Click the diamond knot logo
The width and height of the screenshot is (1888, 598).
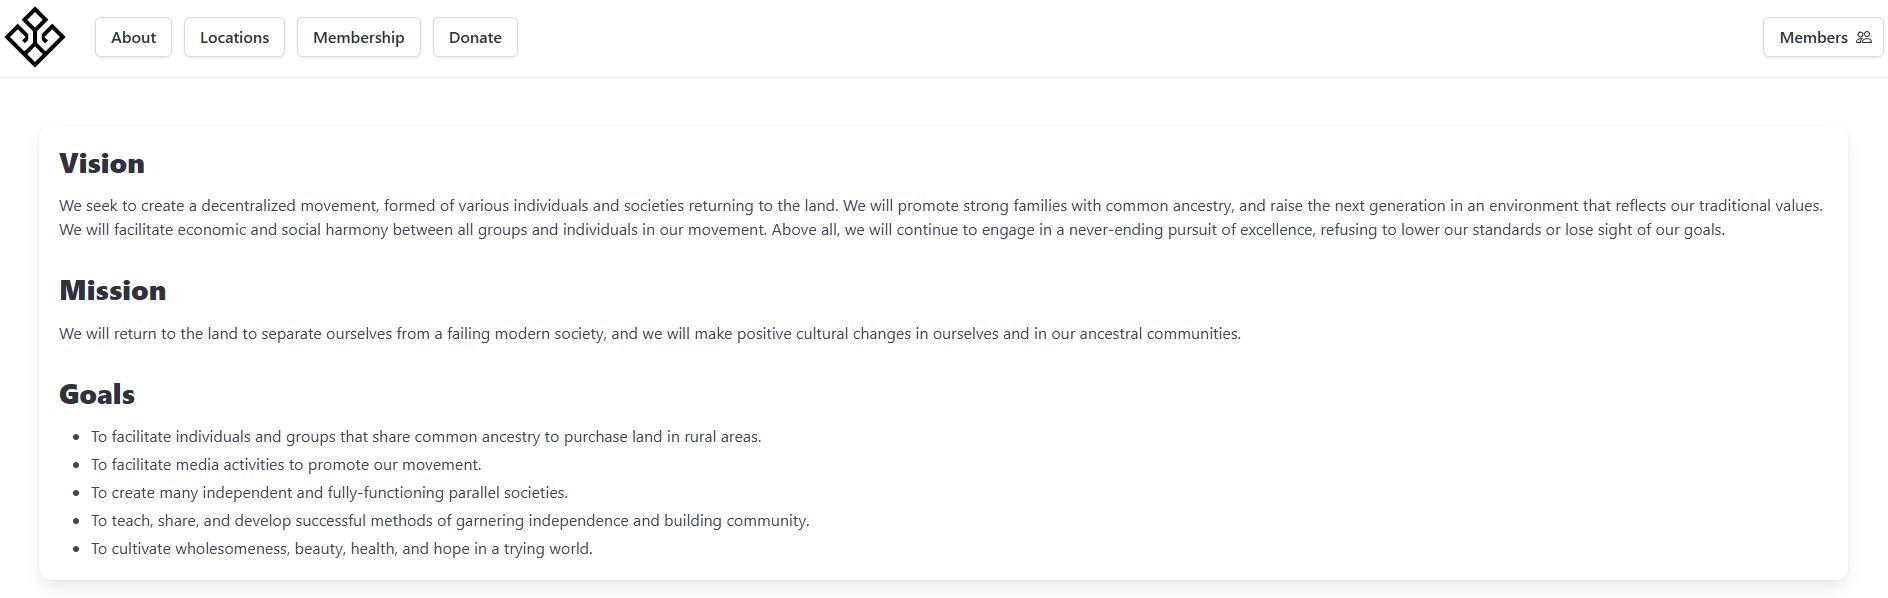pyautogui.click(x=35, y=37)
